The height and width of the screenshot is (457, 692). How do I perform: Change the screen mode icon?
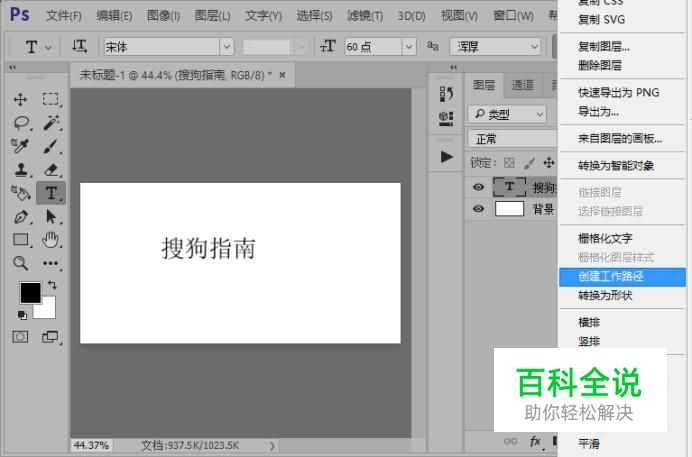click(x=50, y=337)
